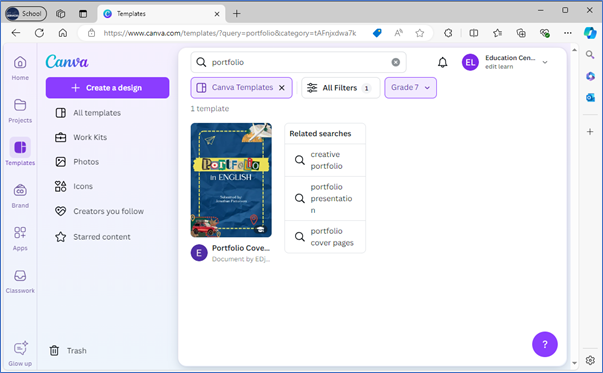Open a new browser tab

237,14
